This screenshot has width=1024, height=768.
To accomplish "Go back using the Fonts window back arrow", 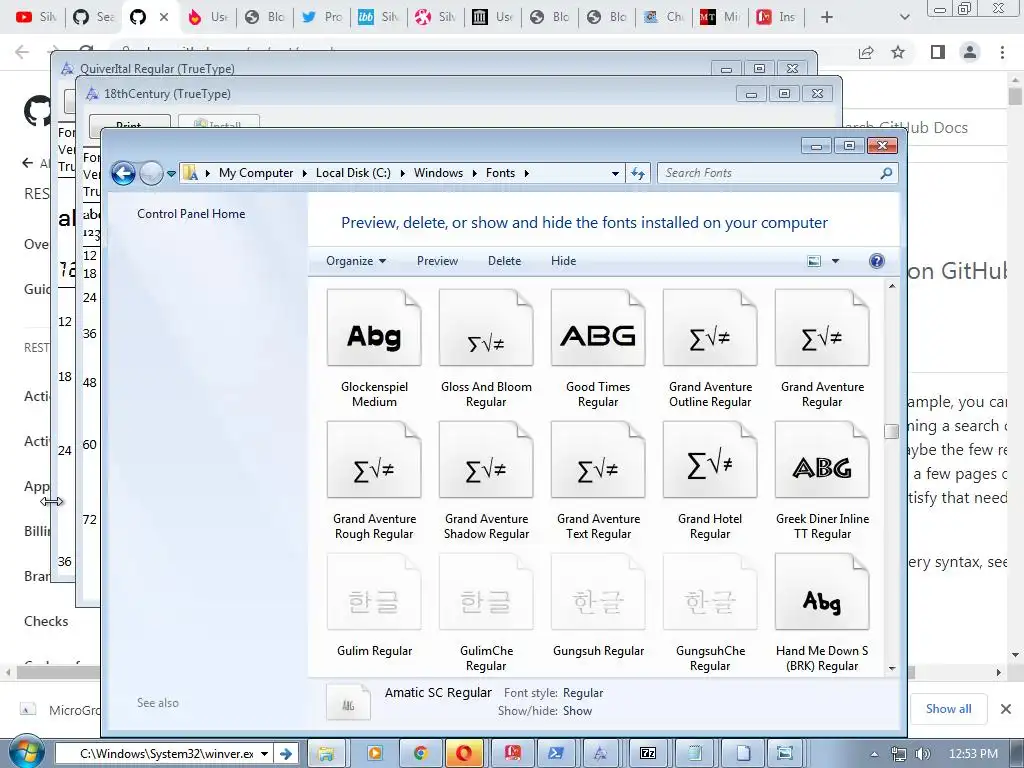I will 123,173.
